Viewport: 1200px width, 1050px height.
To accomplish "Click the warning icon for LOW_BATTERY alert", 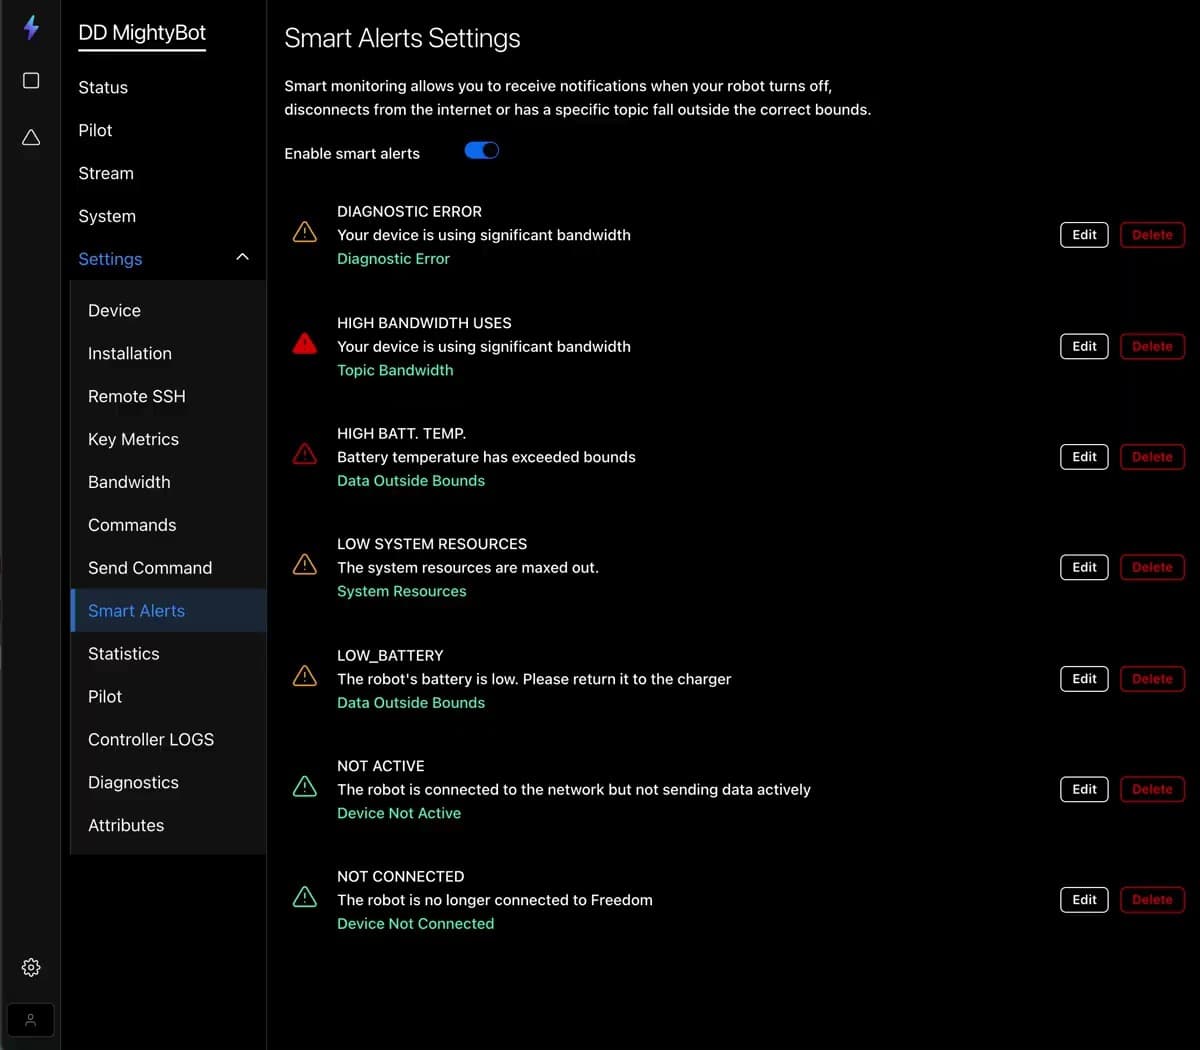I will [305, 676].
